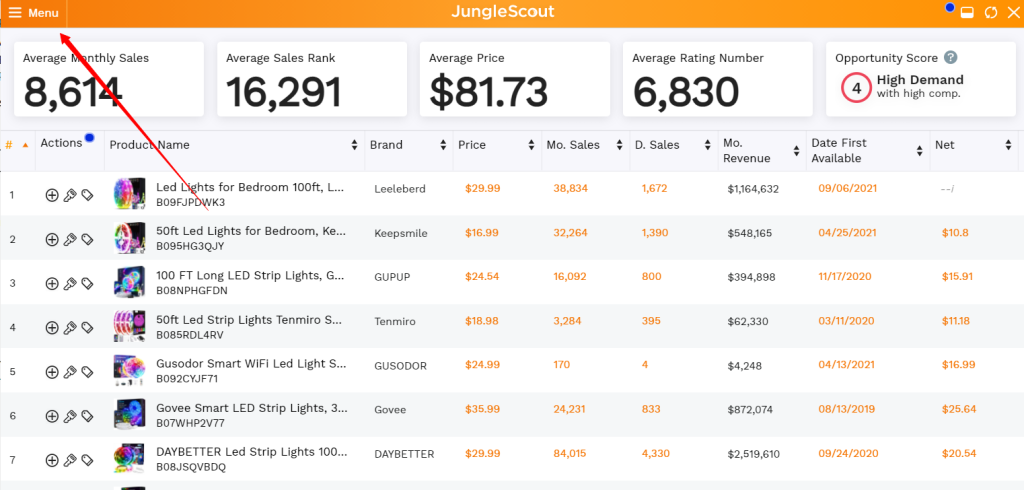Click the tag icon for DAYBETTER row

(x=87, y=460)
